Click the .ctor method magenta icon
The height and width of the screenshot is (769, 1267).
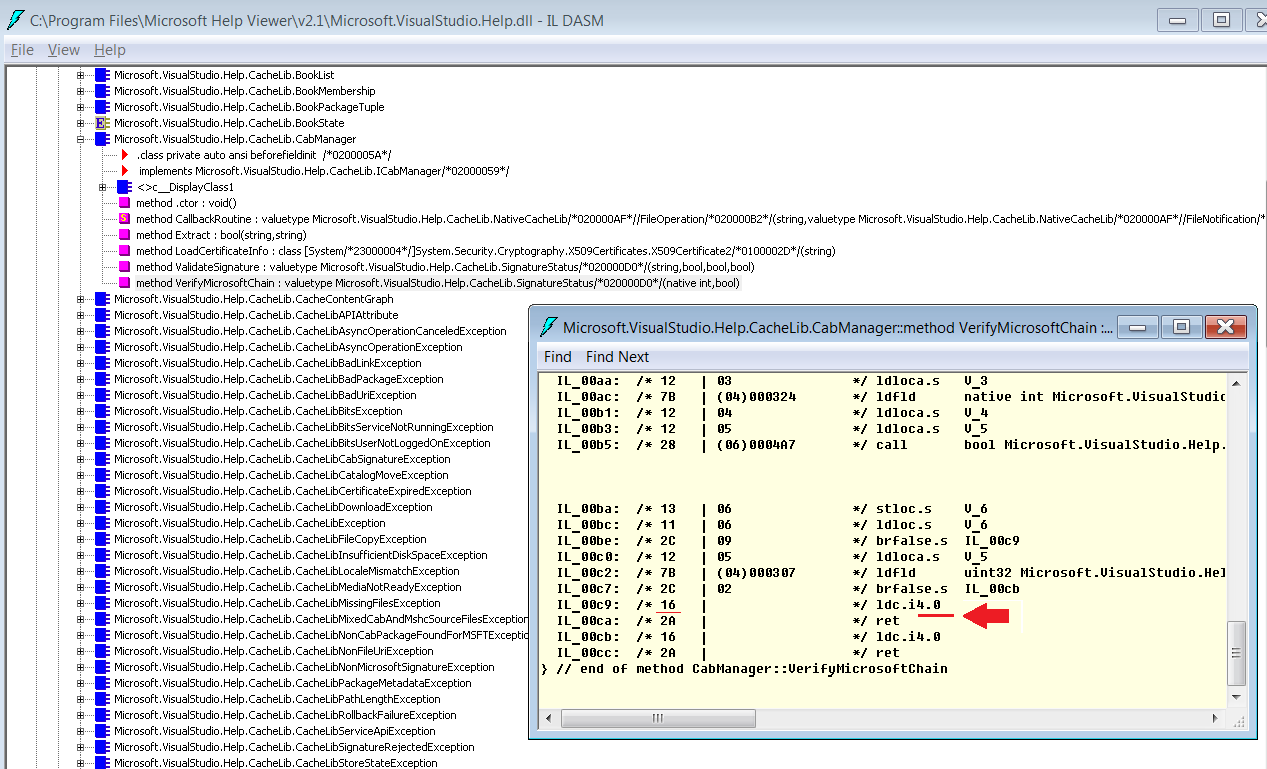click(124, 203)
